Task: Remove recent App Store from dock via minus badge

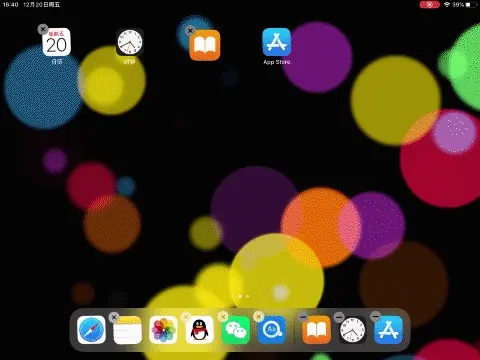Action: tap(375, 316)
